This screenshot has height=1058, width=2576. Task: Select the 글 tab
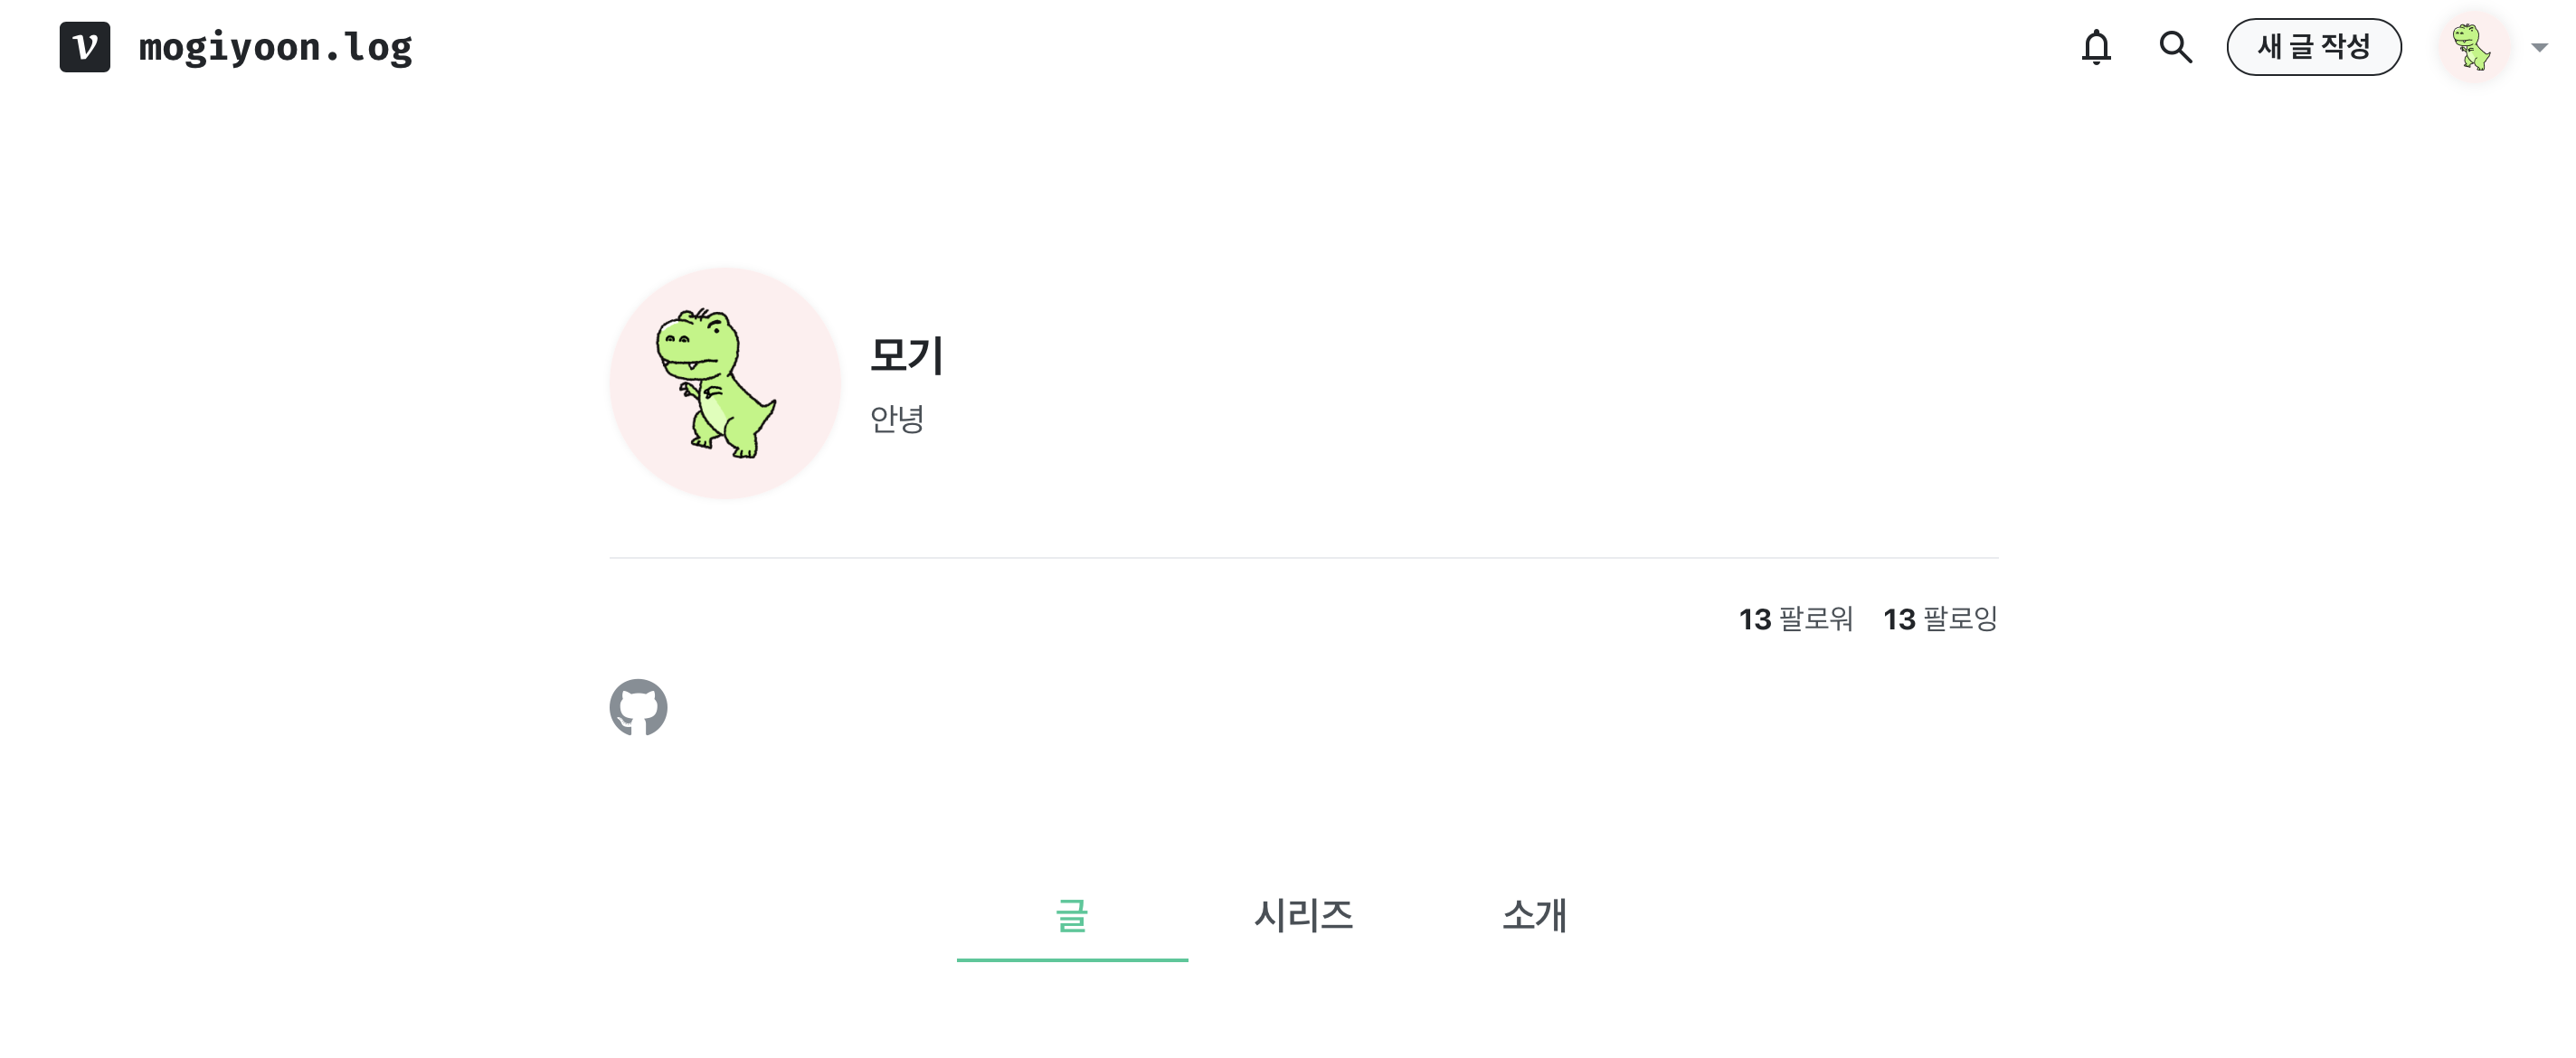(1072, 915)
